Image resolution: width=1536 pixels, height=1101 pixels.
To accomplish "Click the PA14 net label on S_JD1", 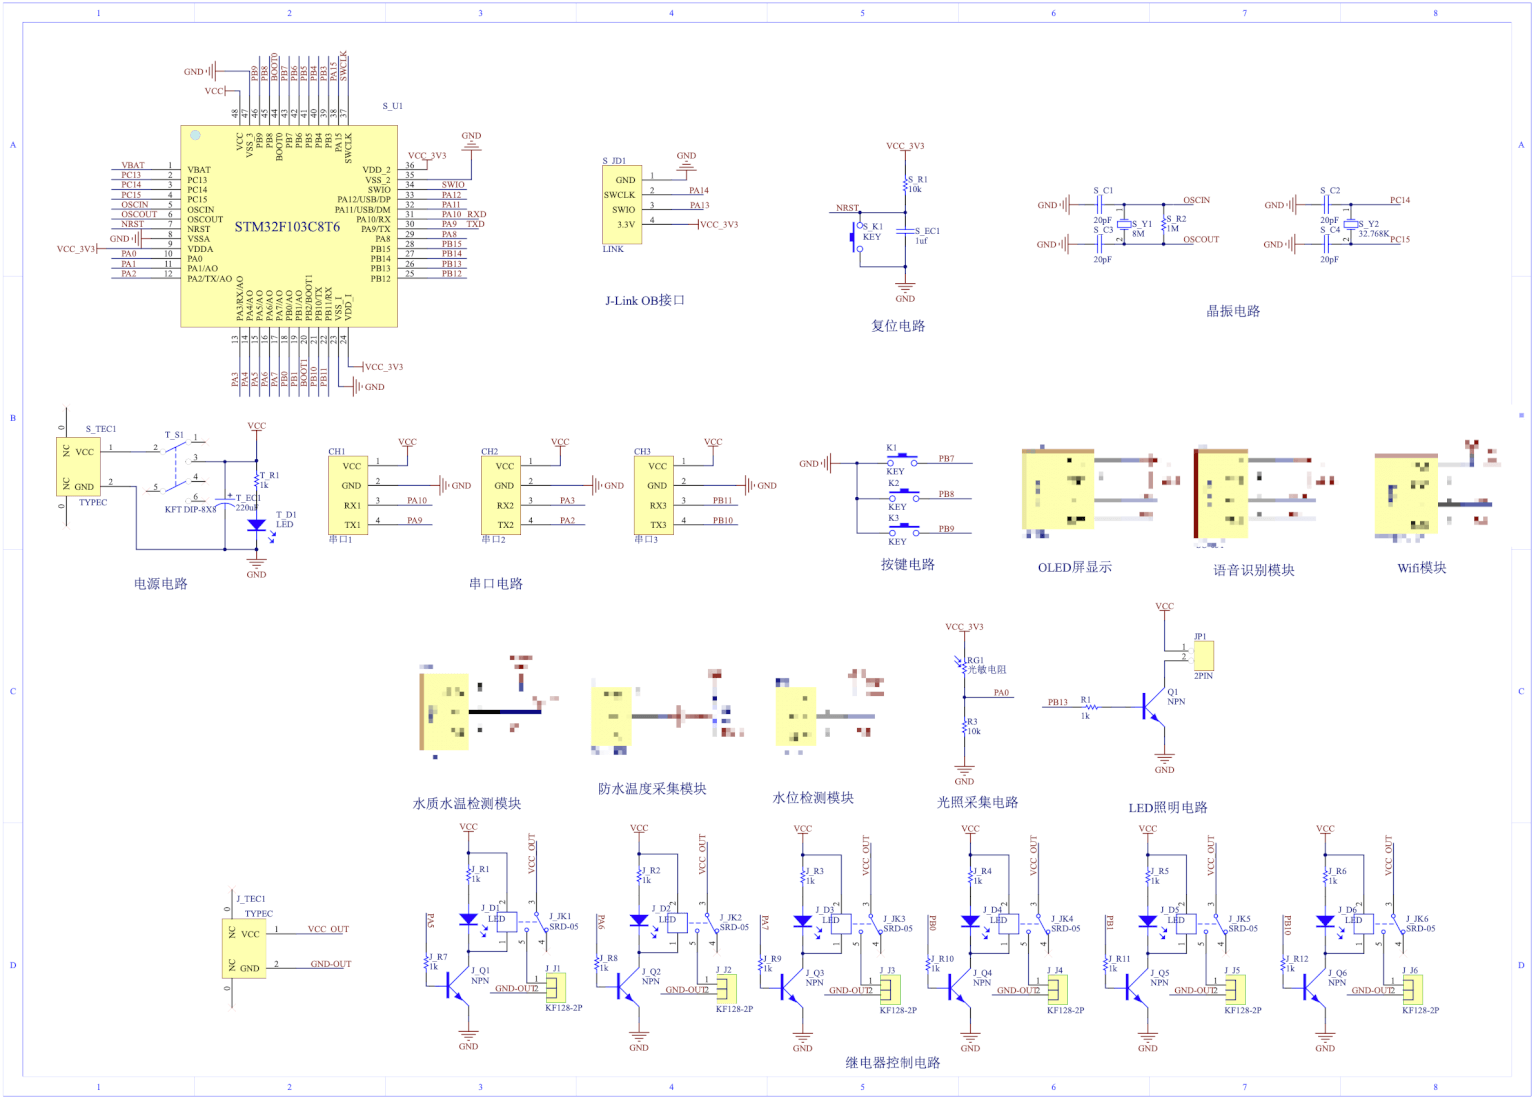I will [x=699, y=190].
